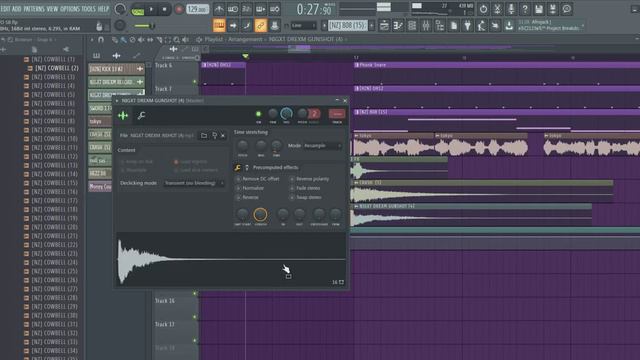Screen dimensions: 640x360
Task: Click the save project floppy icon
Action: pos(539,9)
